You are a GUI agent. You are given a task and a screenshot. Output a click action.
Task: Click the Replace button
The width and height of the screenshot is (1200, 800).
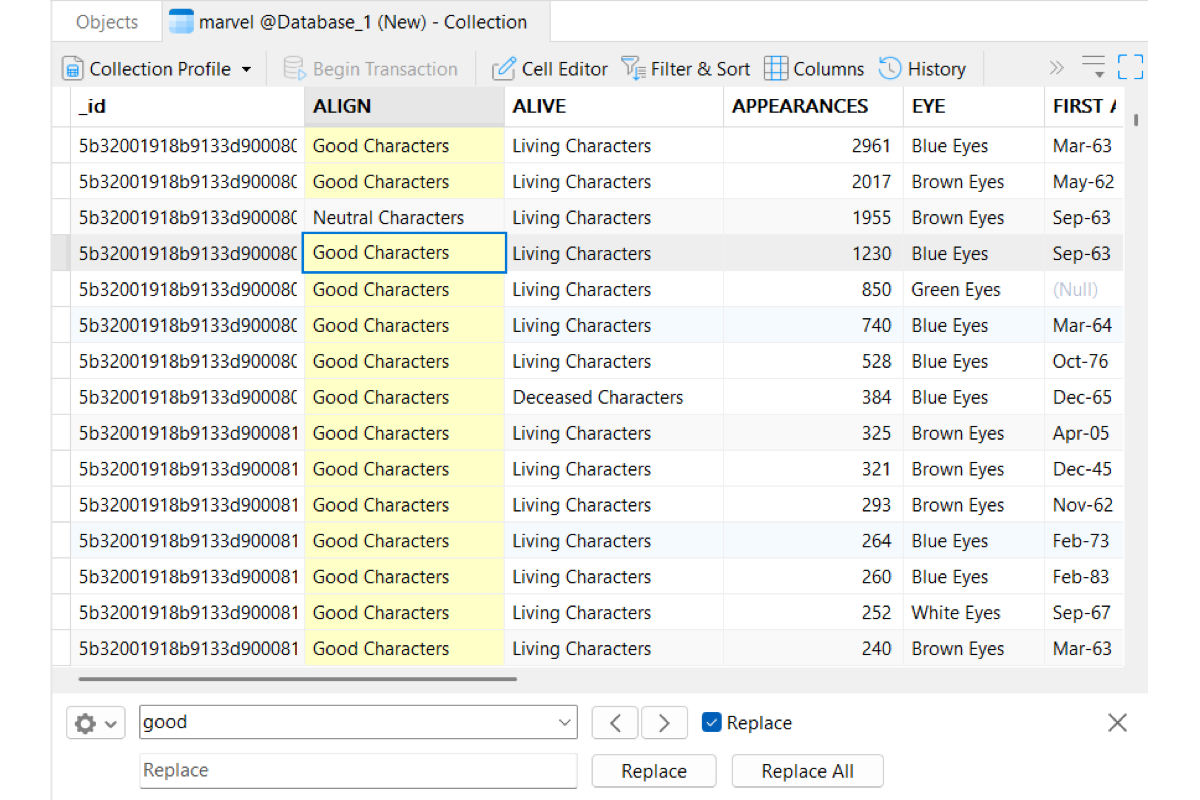[654, 771]
